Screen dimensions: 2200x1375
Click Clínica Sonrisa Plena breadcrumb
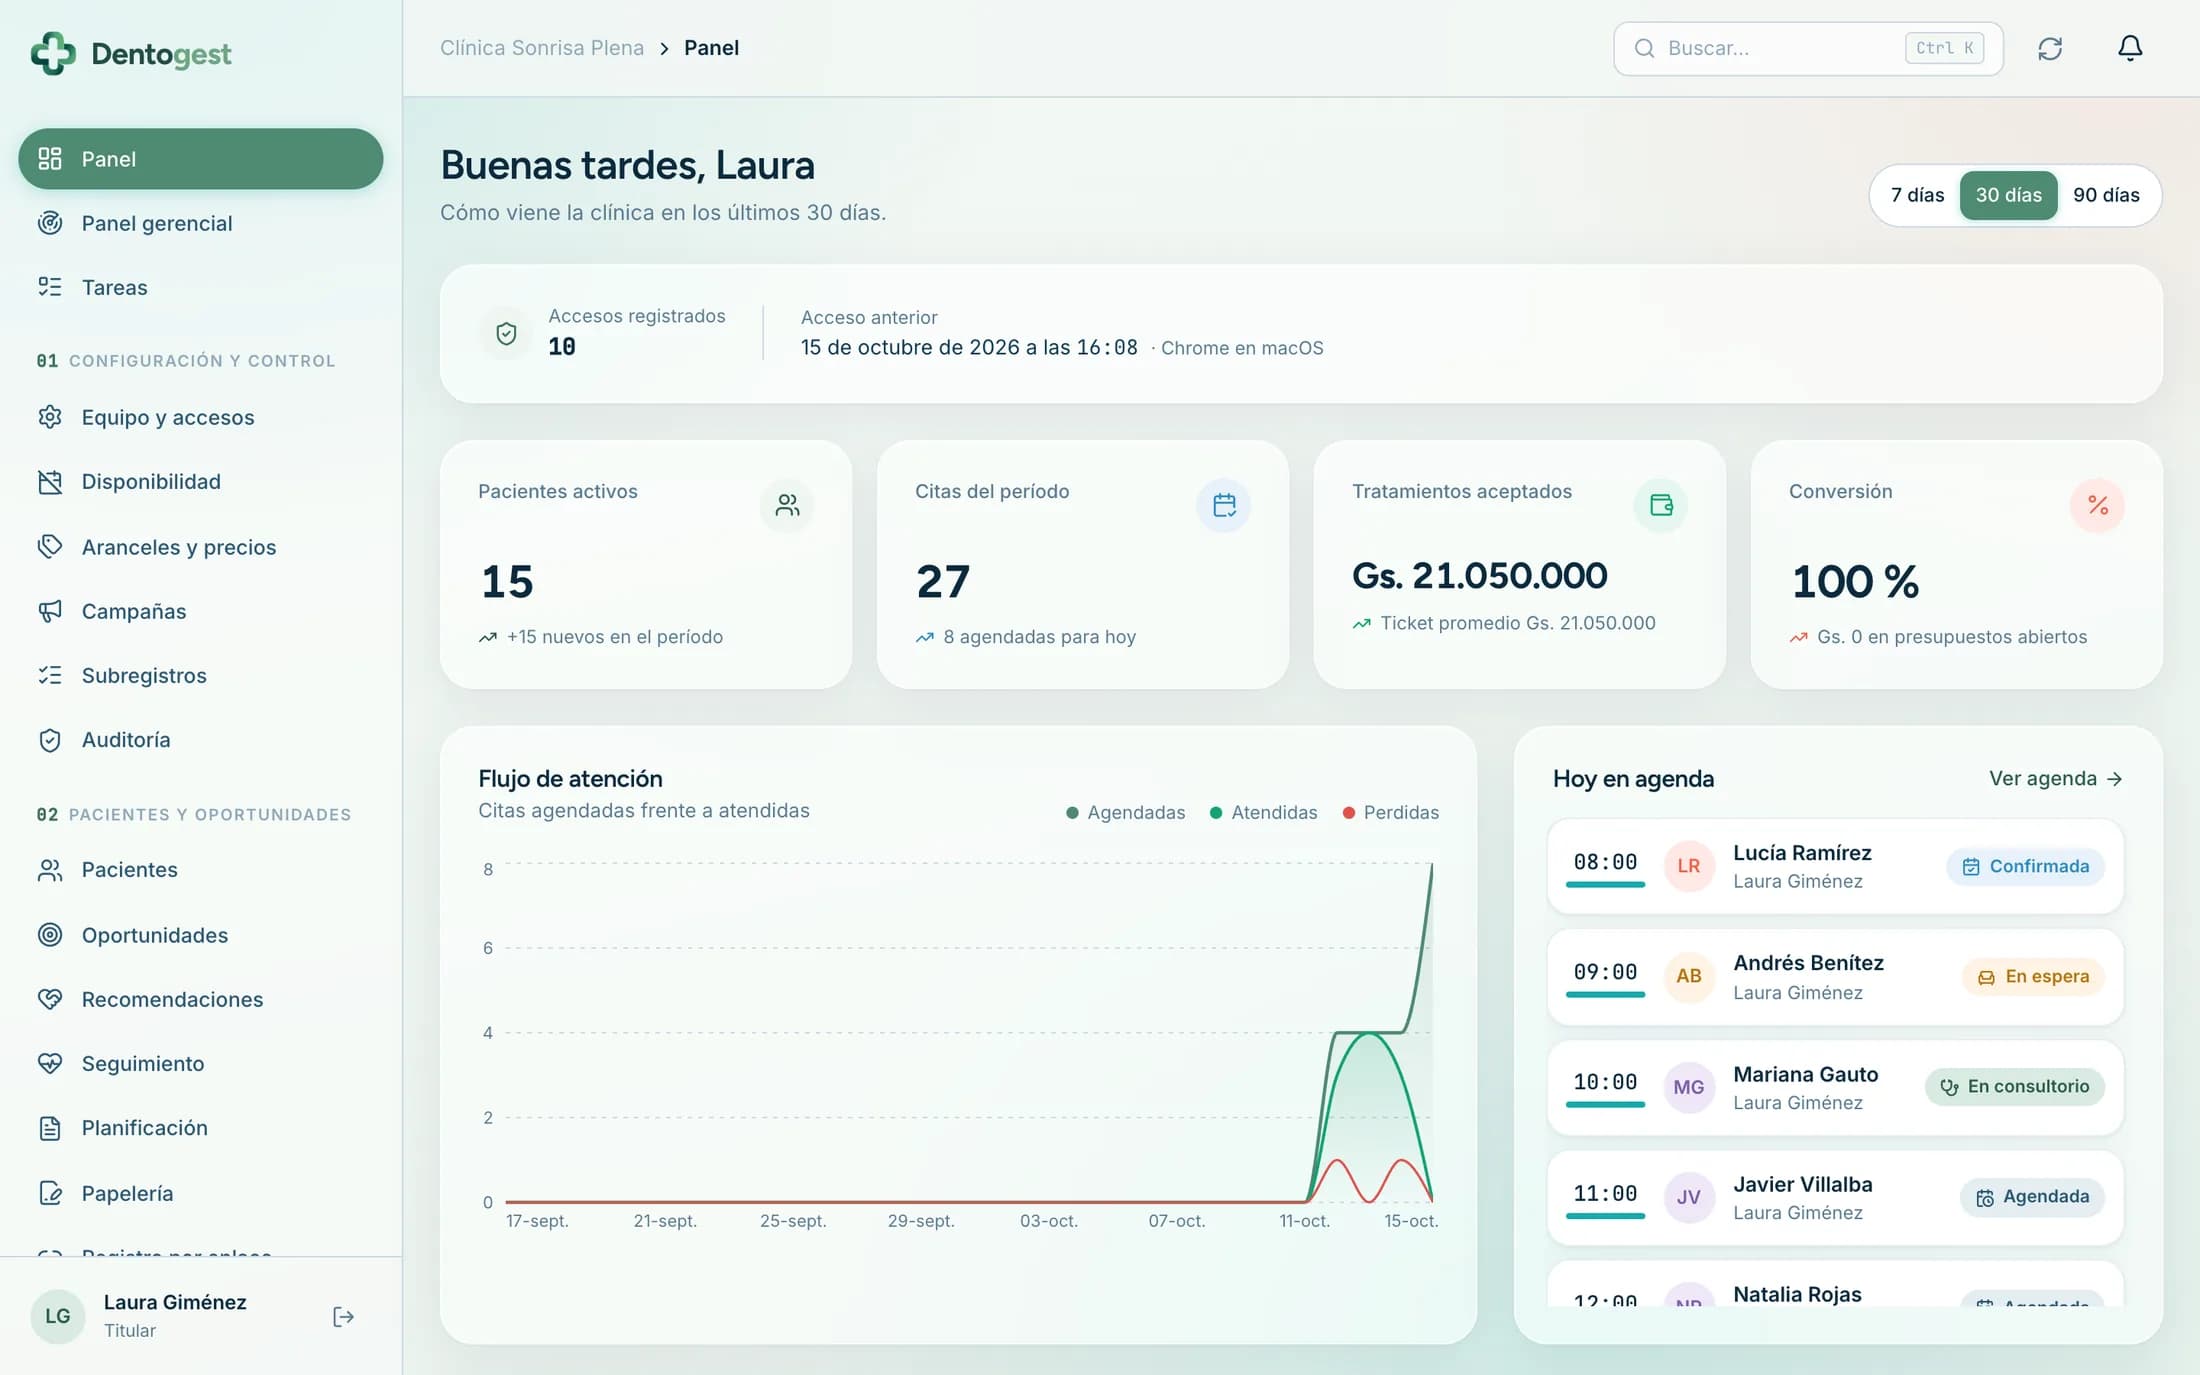point(542,48)
